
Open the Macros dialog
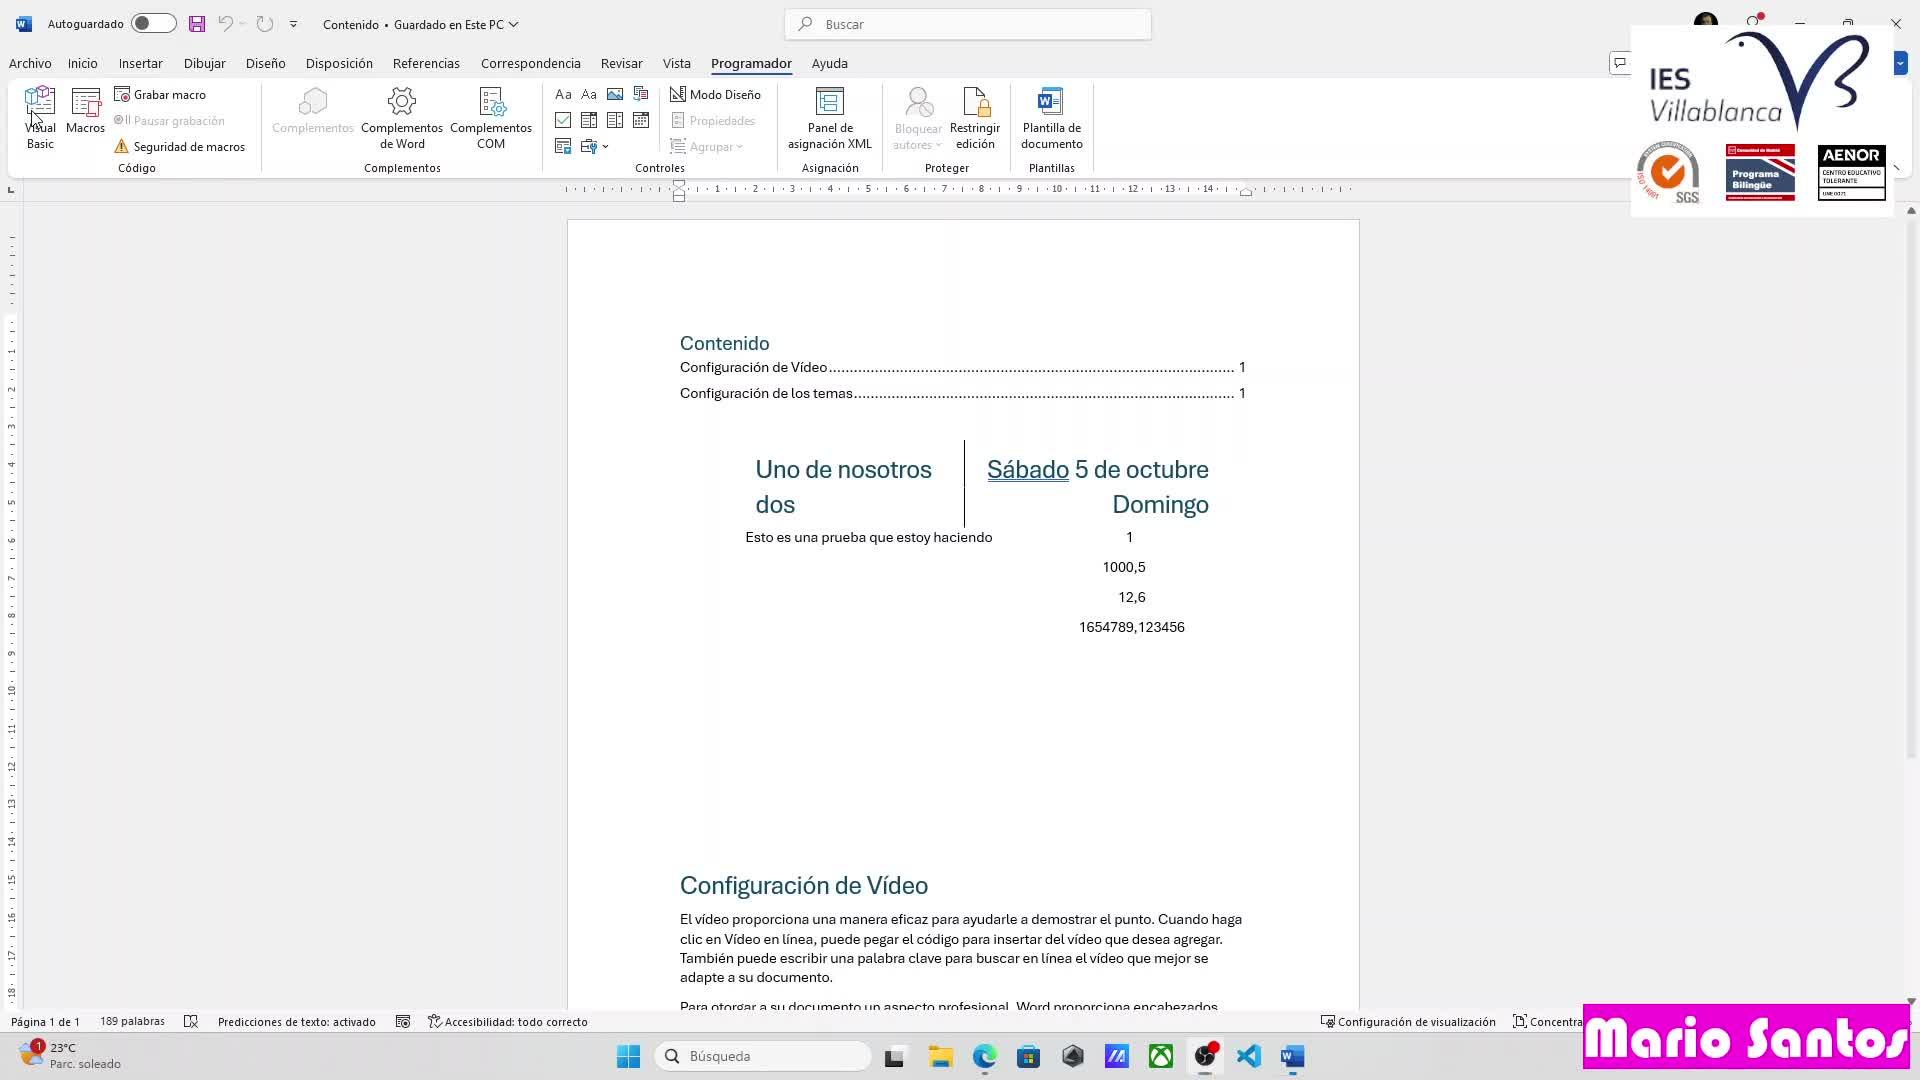85,111
